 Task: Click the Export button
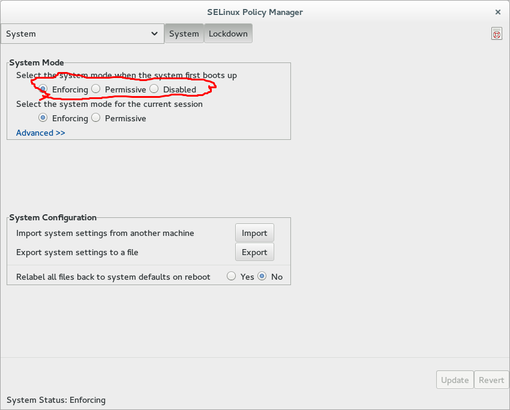(x=254, y=252)
